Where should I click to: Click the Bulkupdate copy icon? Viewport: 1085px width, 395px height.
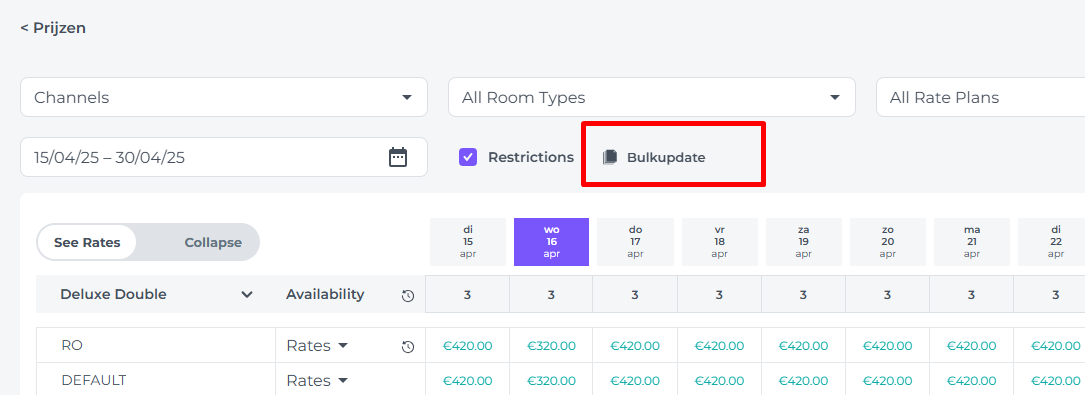click(x=610, y=157)
